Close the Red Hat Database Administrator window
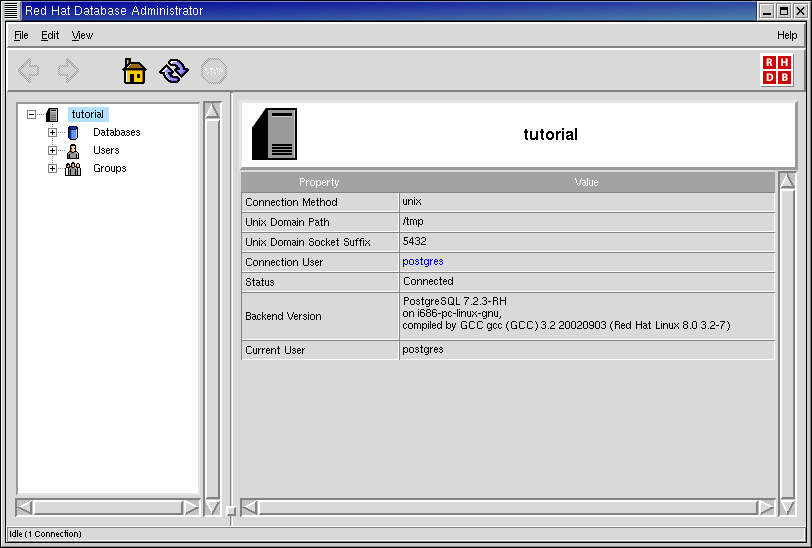The width and height of the screenshot is (812, 548). point(800,11)
